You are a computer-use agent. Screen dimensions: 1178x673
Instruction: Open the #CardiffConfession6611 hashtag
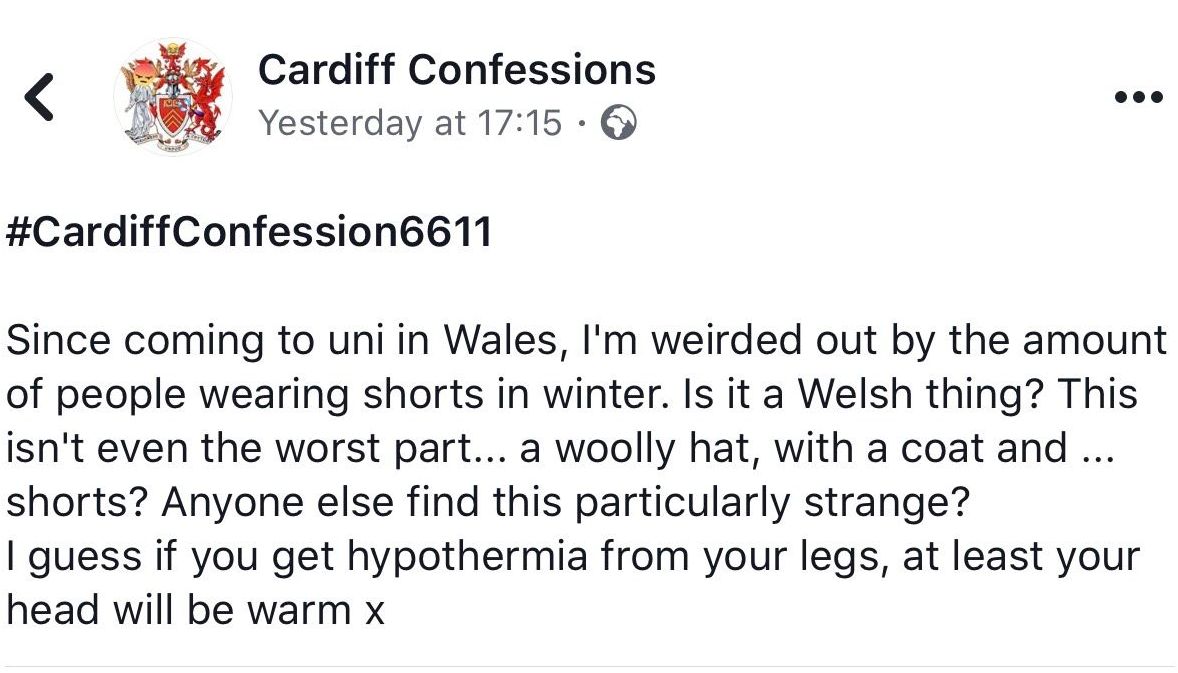pos(249,231)
